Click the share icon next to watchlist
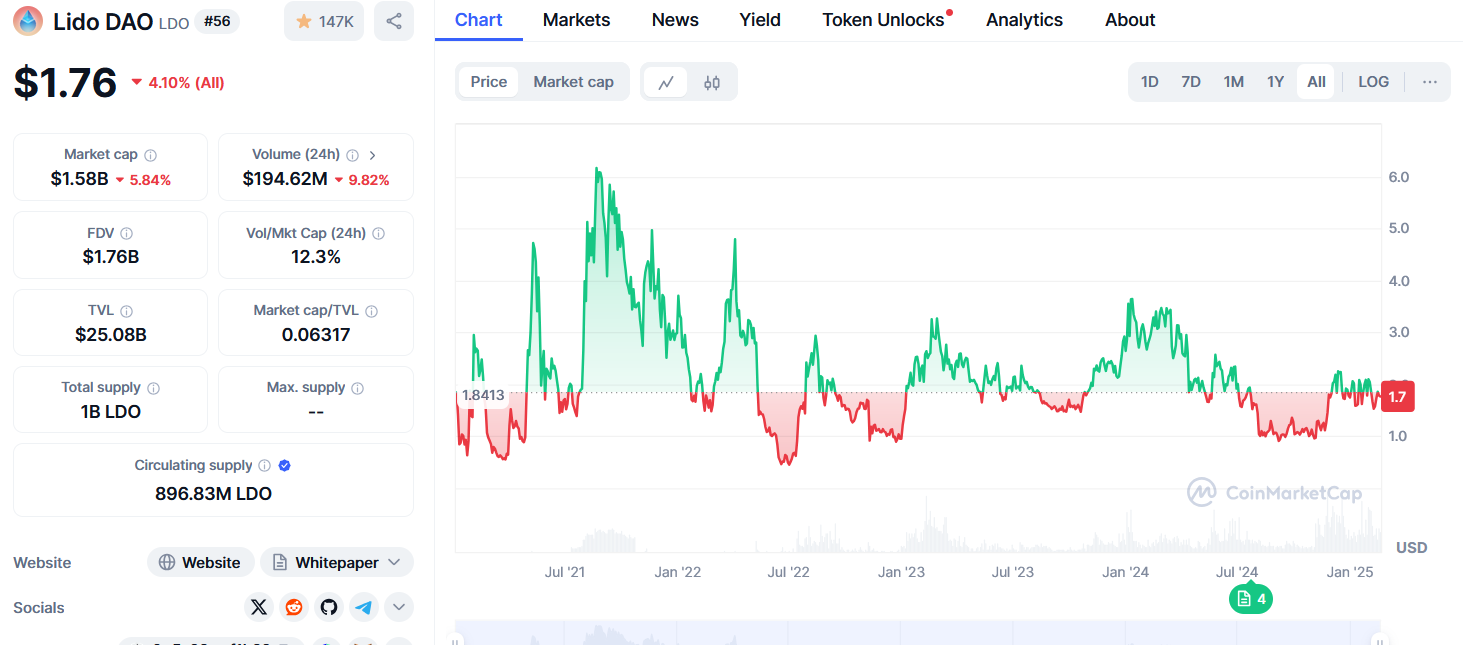The height and width of the screenshot is (645, 1463). pyautogui.click(x=394, y=21)
